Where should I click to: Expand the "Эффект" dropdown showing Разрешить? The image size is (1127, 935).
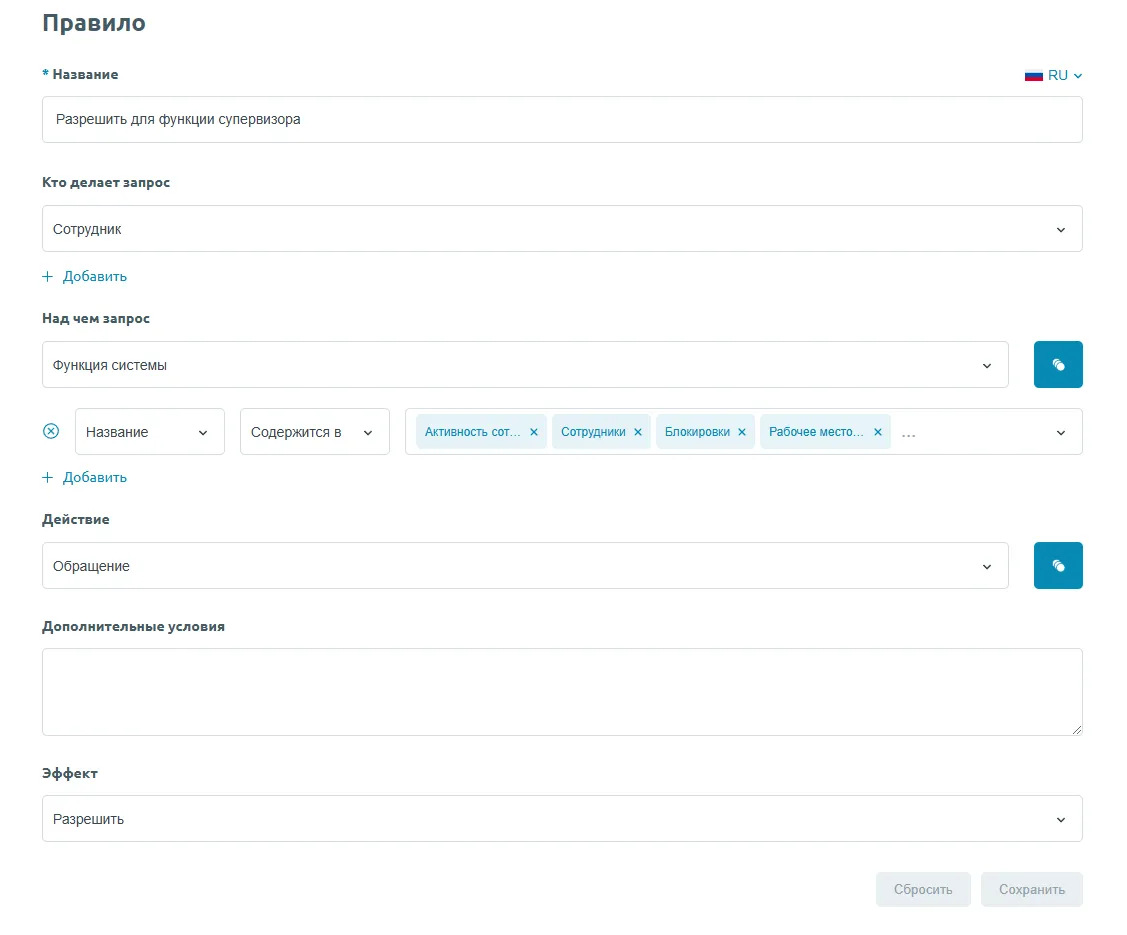tap(561, 819)
